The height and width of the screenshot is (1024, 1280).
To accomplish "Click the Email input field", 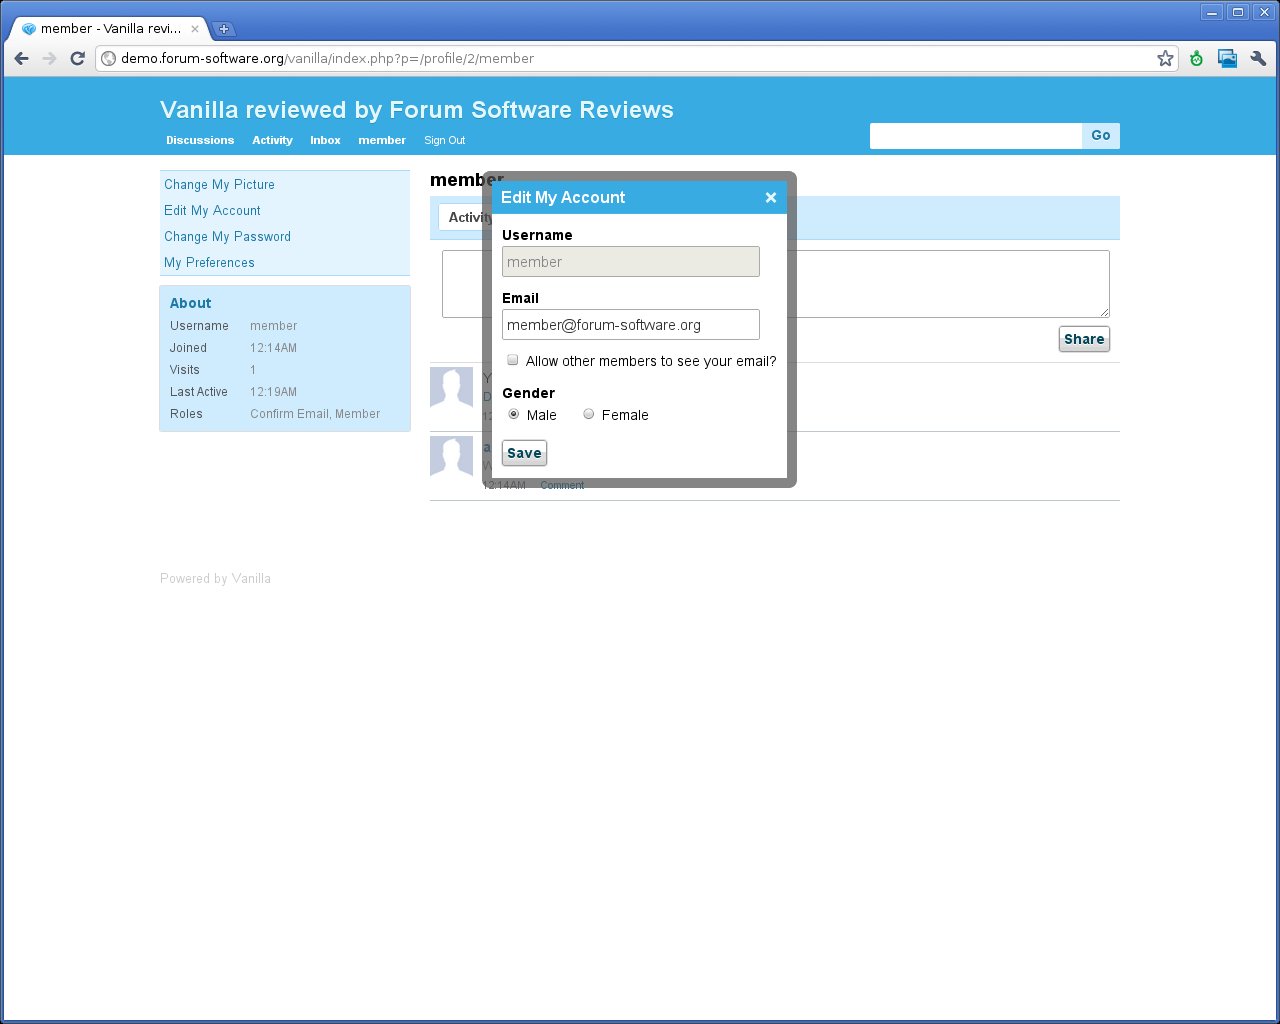I will tap(630, 325).
